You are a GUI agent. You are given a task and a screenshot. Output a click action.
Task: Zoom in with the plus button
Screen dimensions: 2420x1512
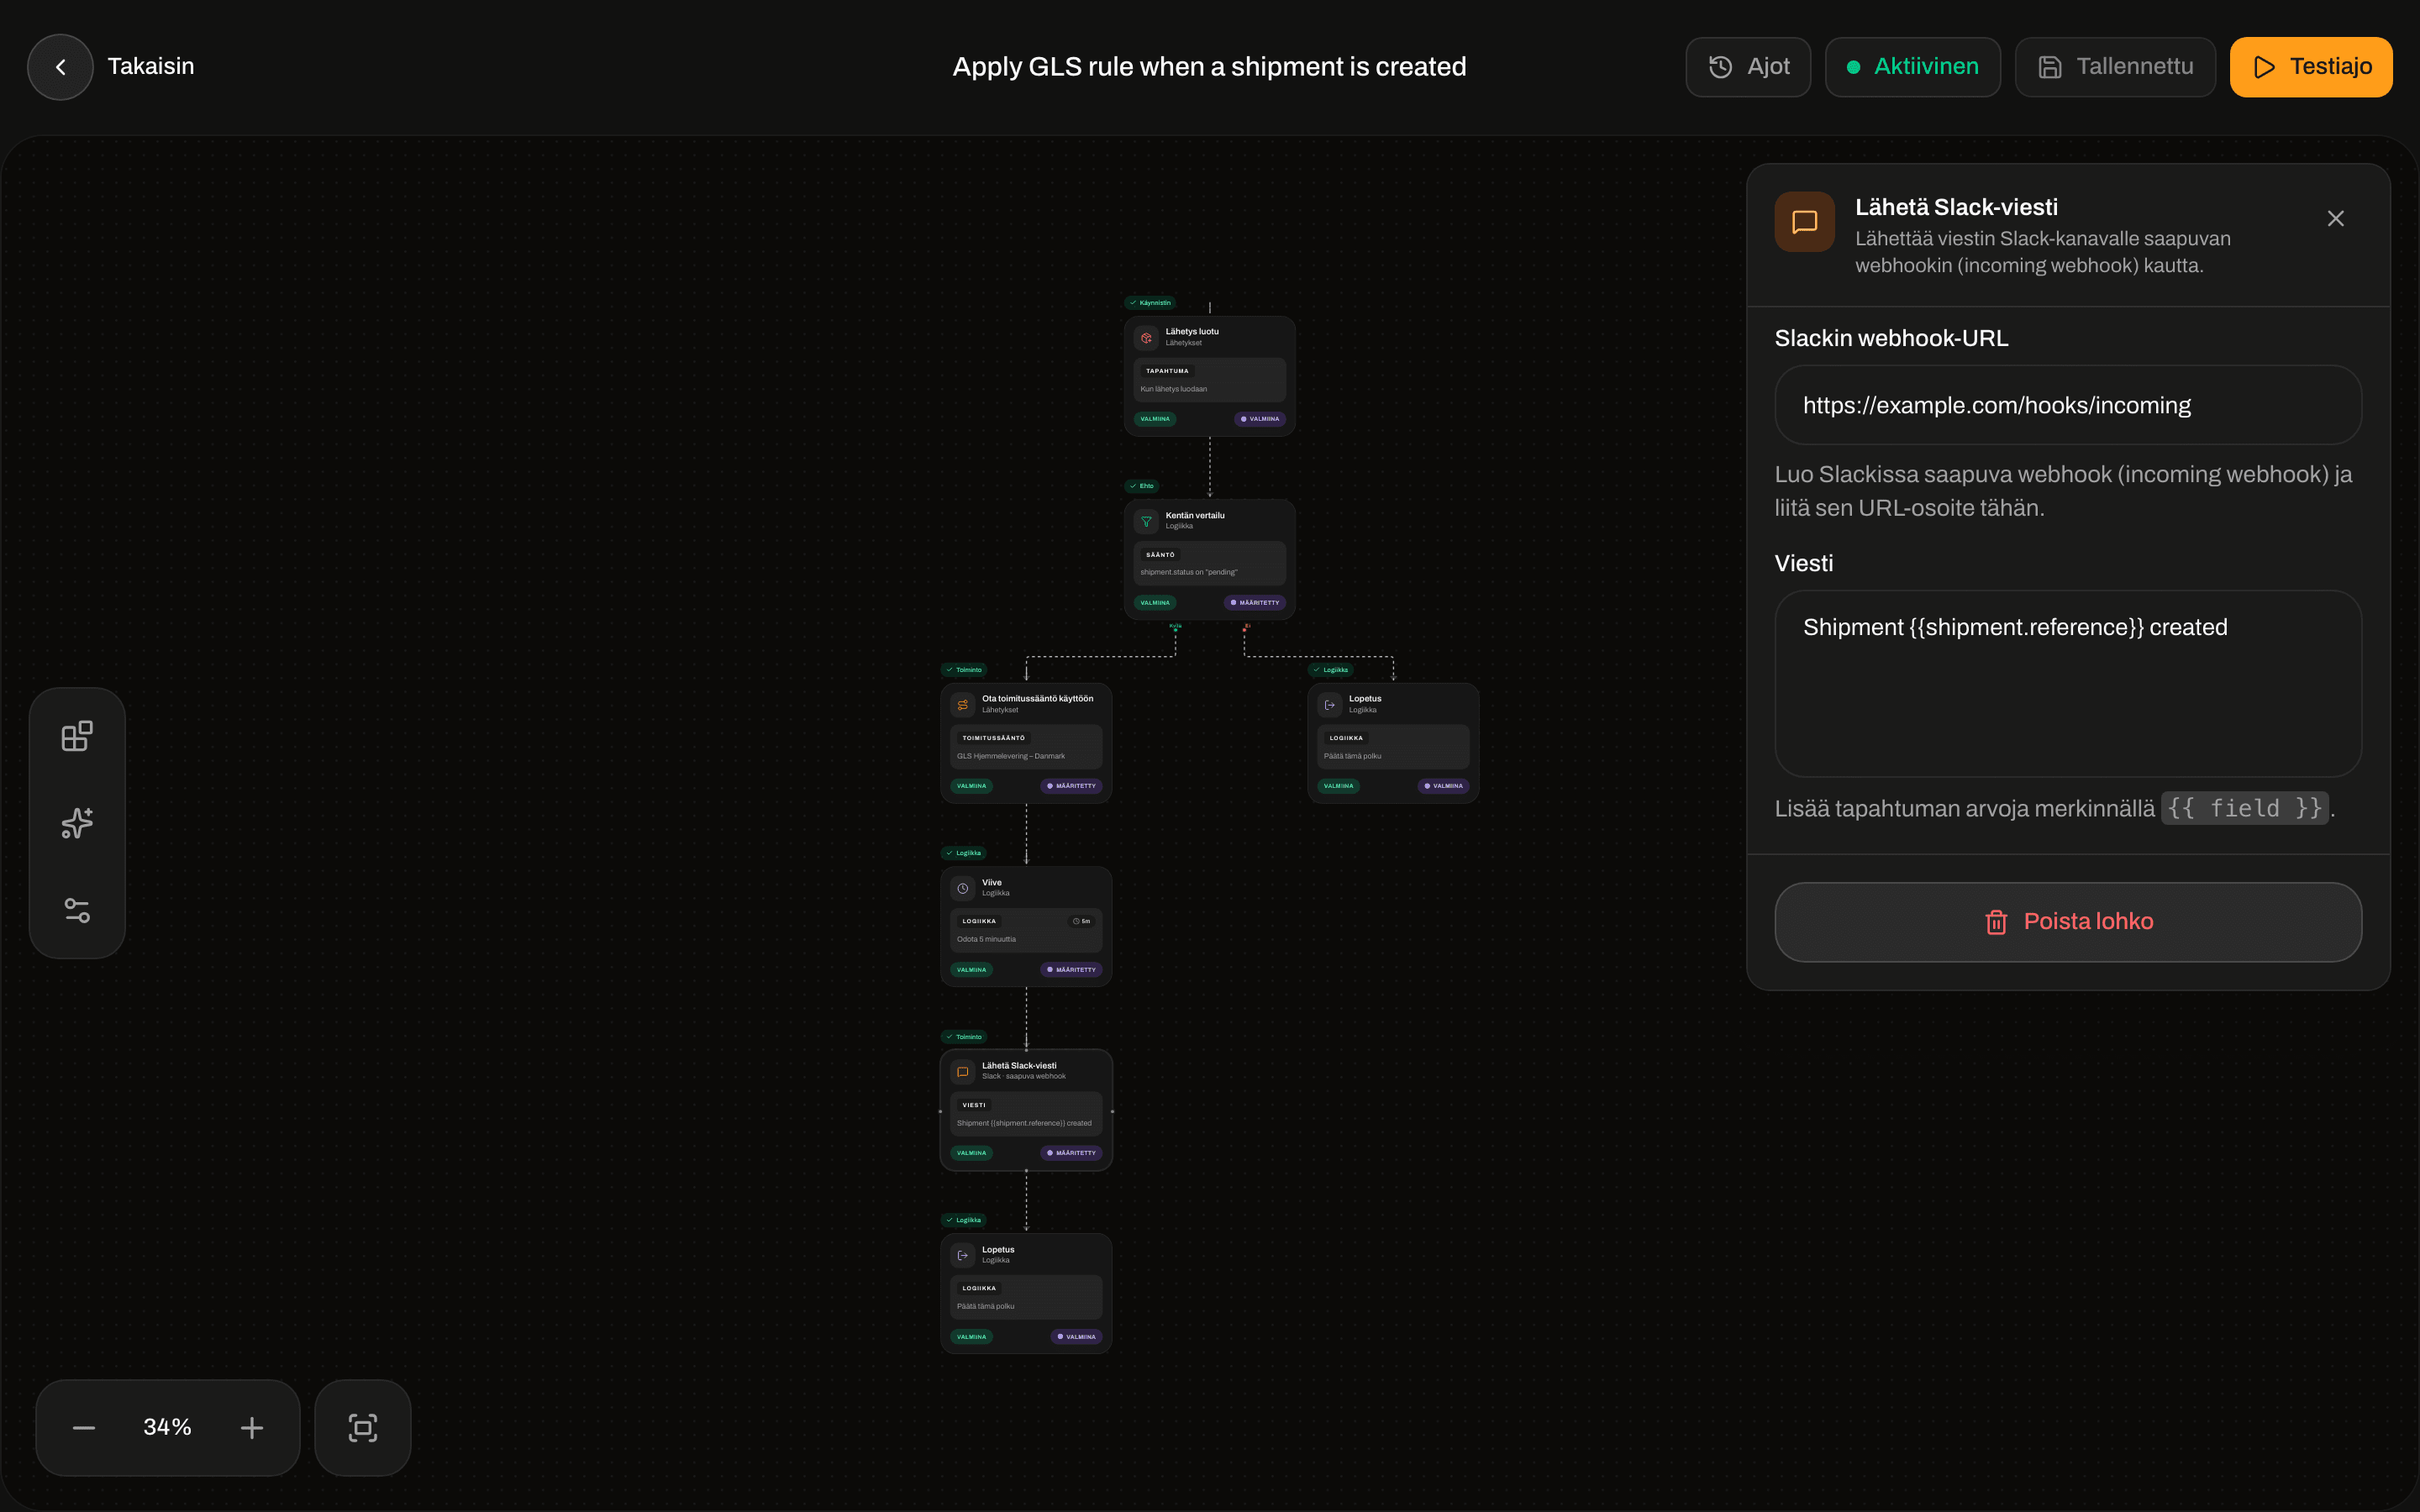[x=252, y=1428]
